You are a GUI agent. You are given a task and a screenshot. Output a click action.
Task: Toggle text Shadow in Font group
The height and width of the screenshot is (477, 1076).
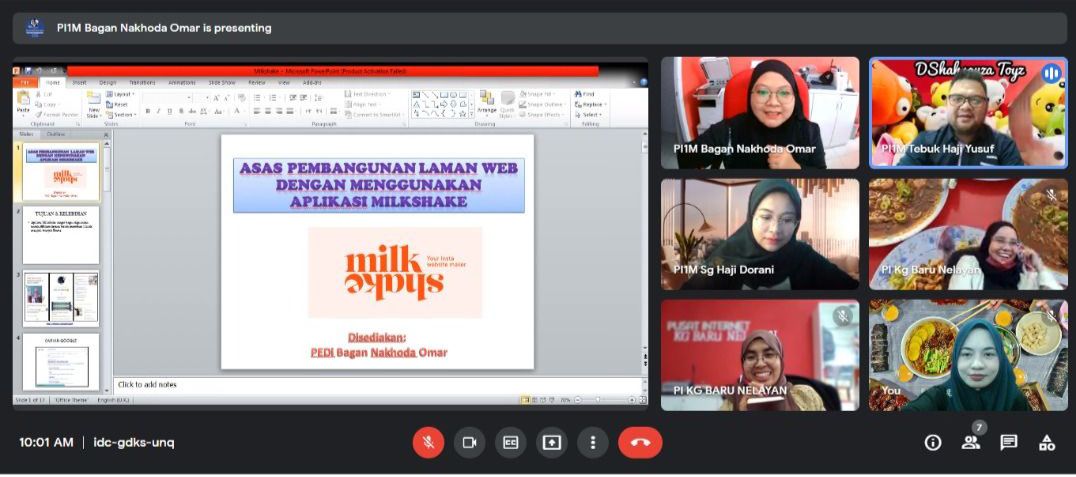(x=181, y=111)
